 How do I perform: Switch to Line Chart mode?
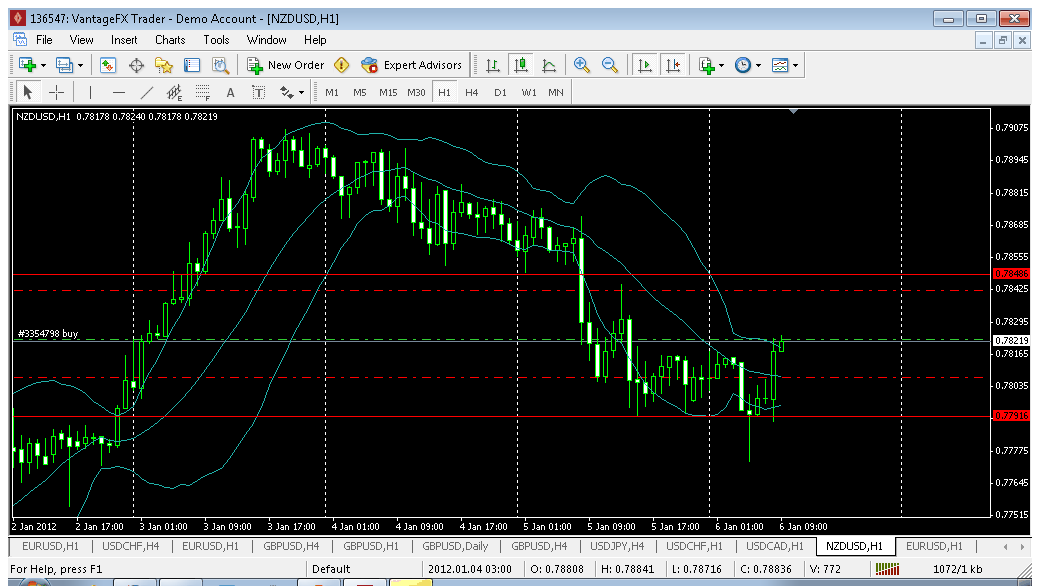click(549, 65)
